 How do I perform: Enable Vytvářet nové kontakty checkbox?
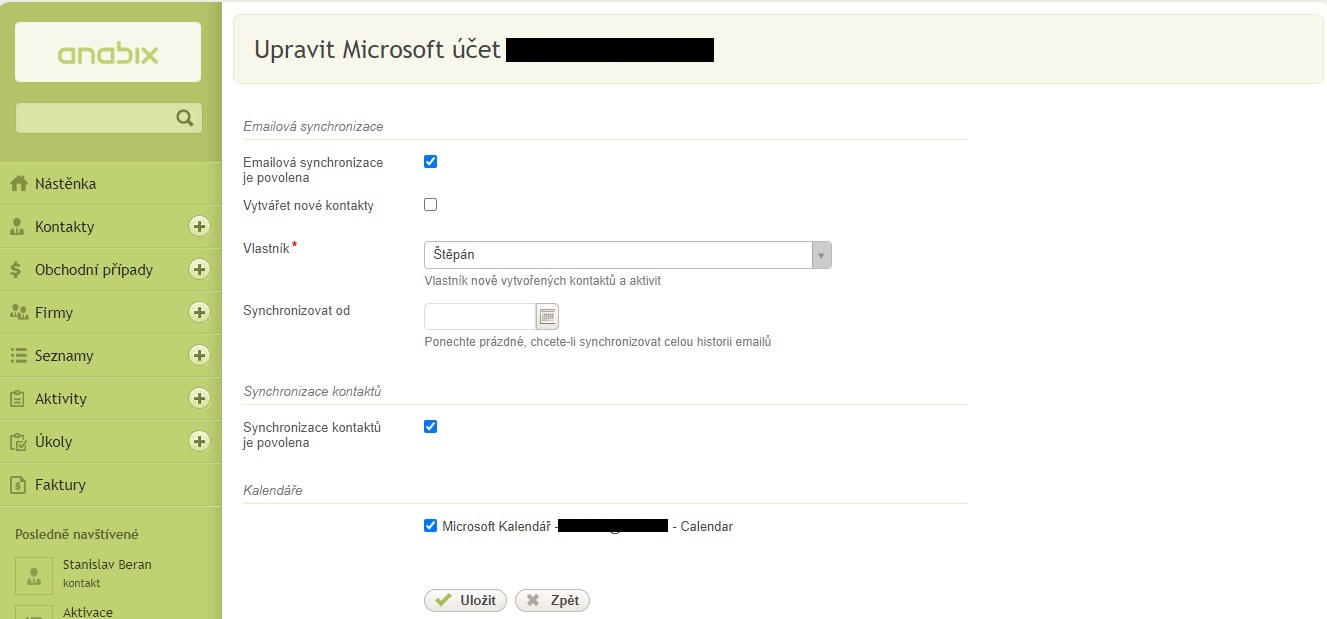click(x=431, y=205)
